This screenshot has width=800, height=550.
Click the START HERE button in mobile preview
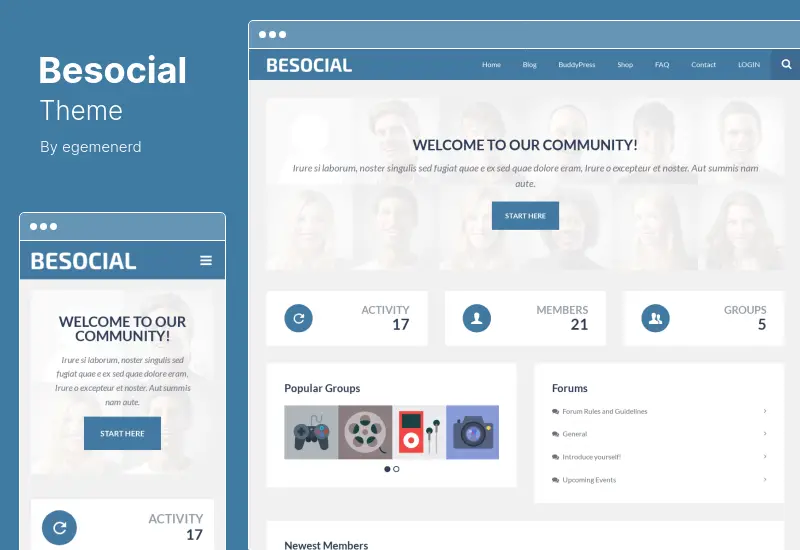(122, 434)
